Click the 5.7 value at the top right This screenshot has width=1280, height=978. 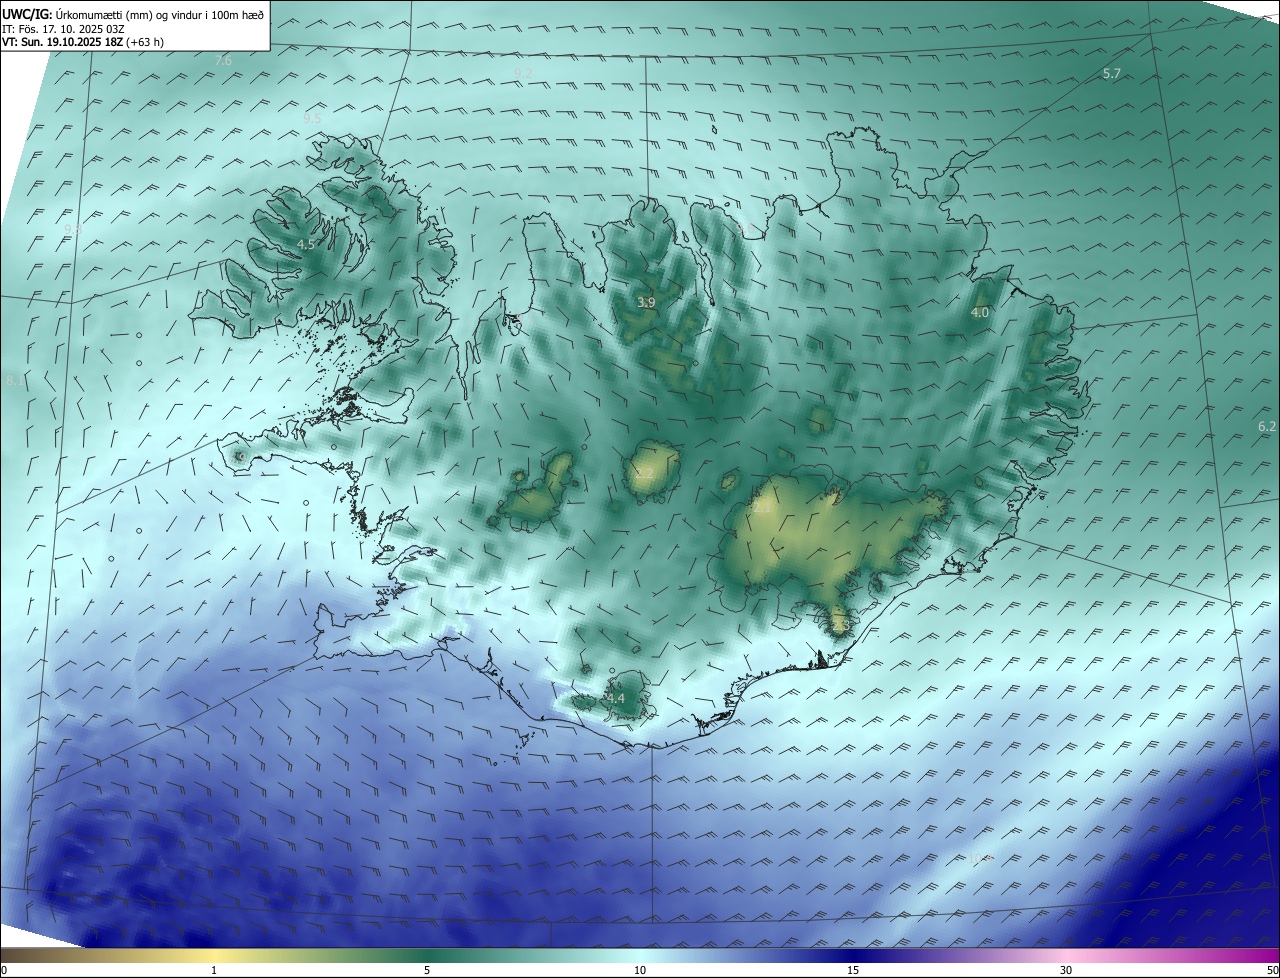(x=1112, y=74)
